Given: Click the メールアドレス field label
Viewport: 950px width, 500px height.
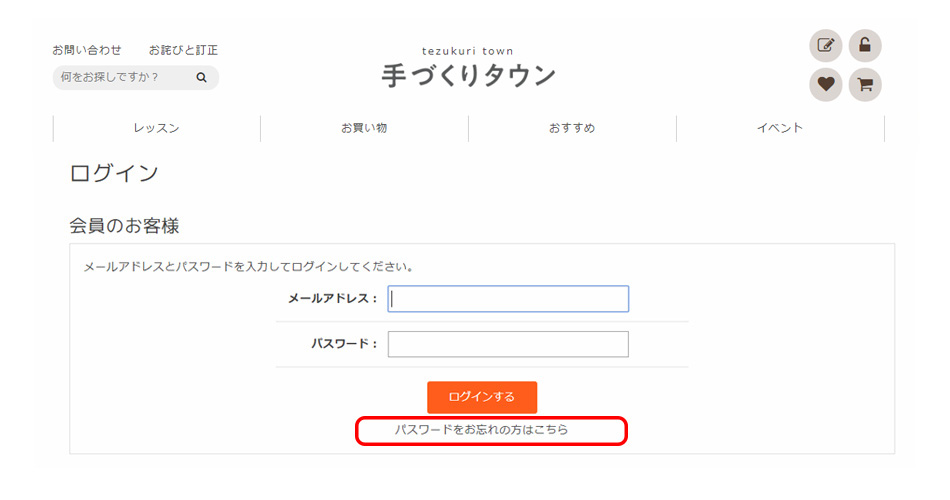Looking at the screenshot, I should (333, 299).
